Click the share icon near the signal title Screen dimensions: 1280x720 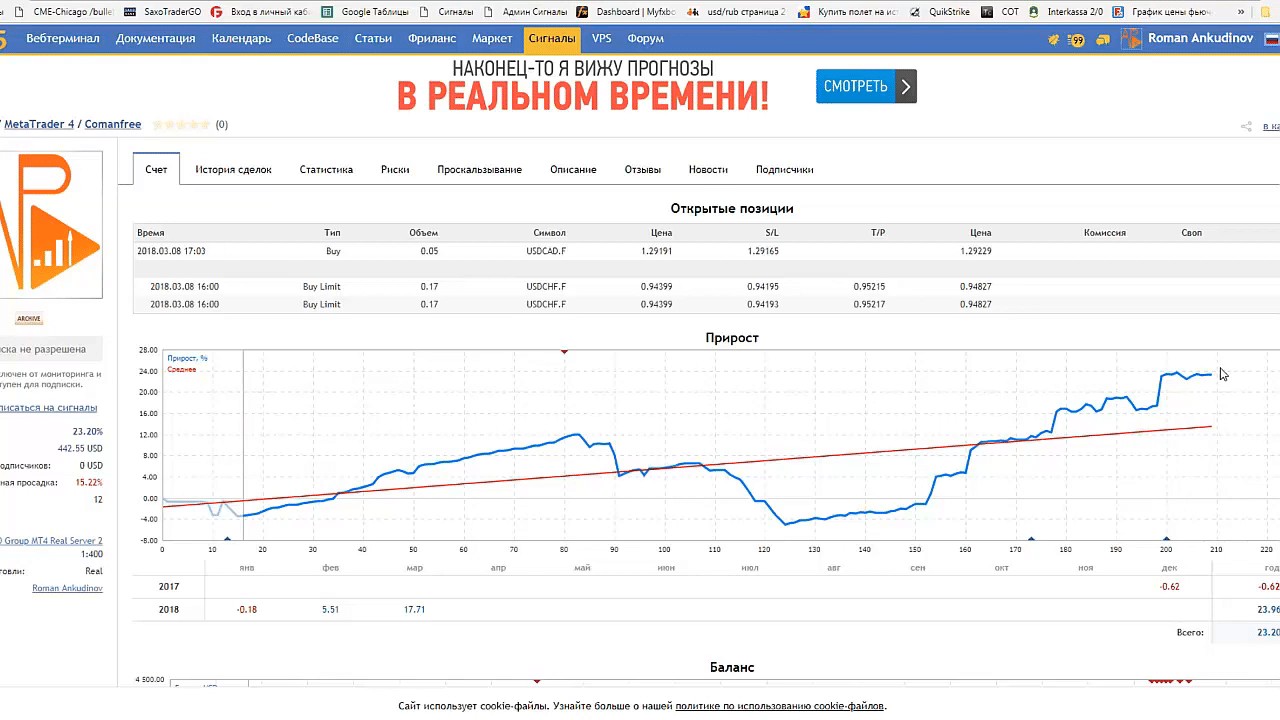click(x=1246, y=126)
